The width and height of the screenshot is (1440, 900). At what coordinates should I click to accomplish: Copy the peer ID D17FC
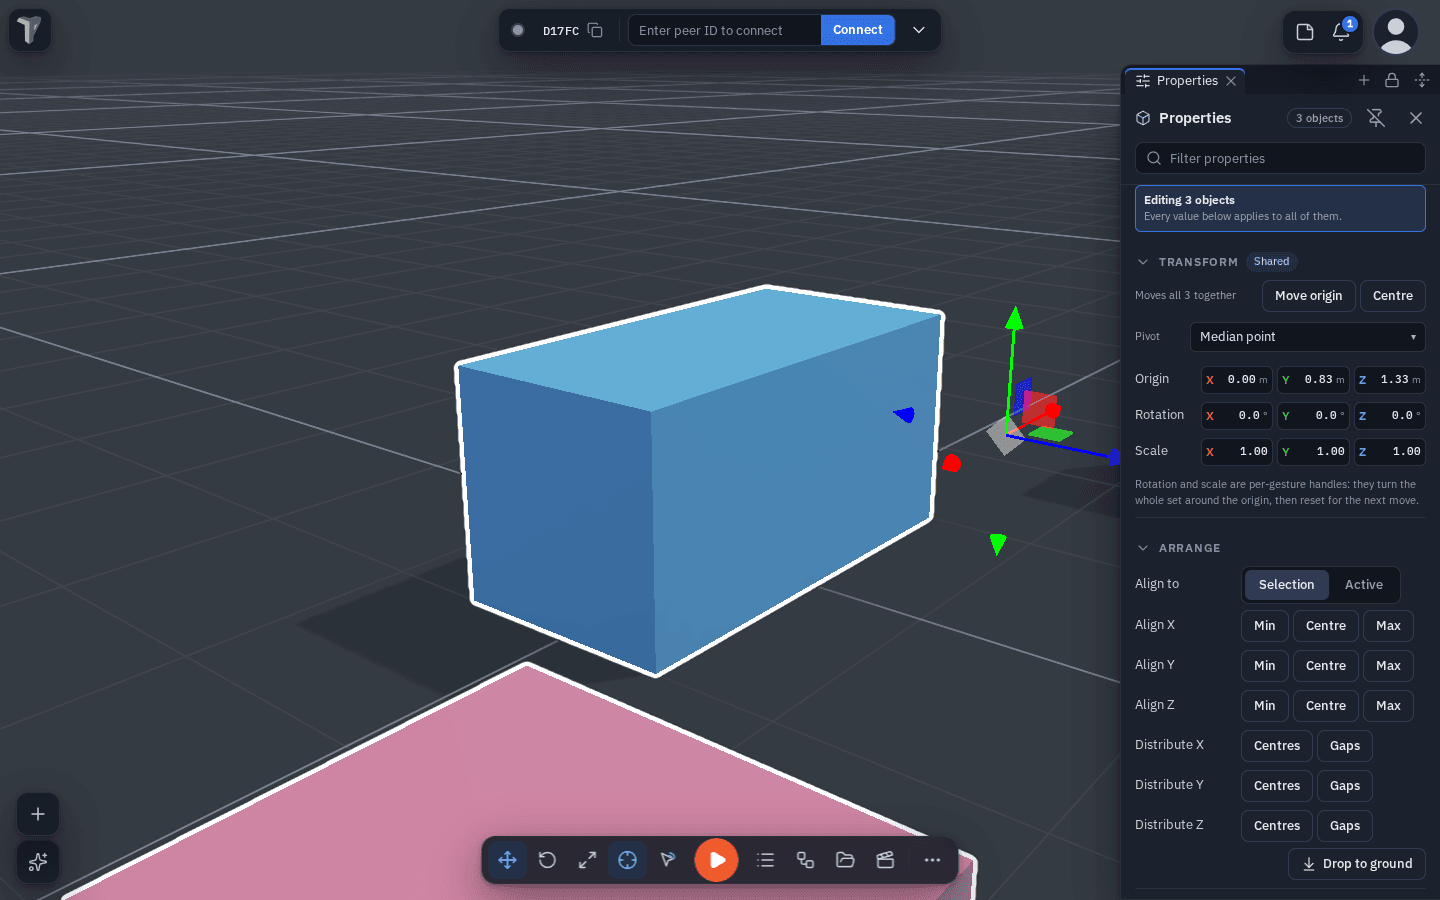(595, 30)
